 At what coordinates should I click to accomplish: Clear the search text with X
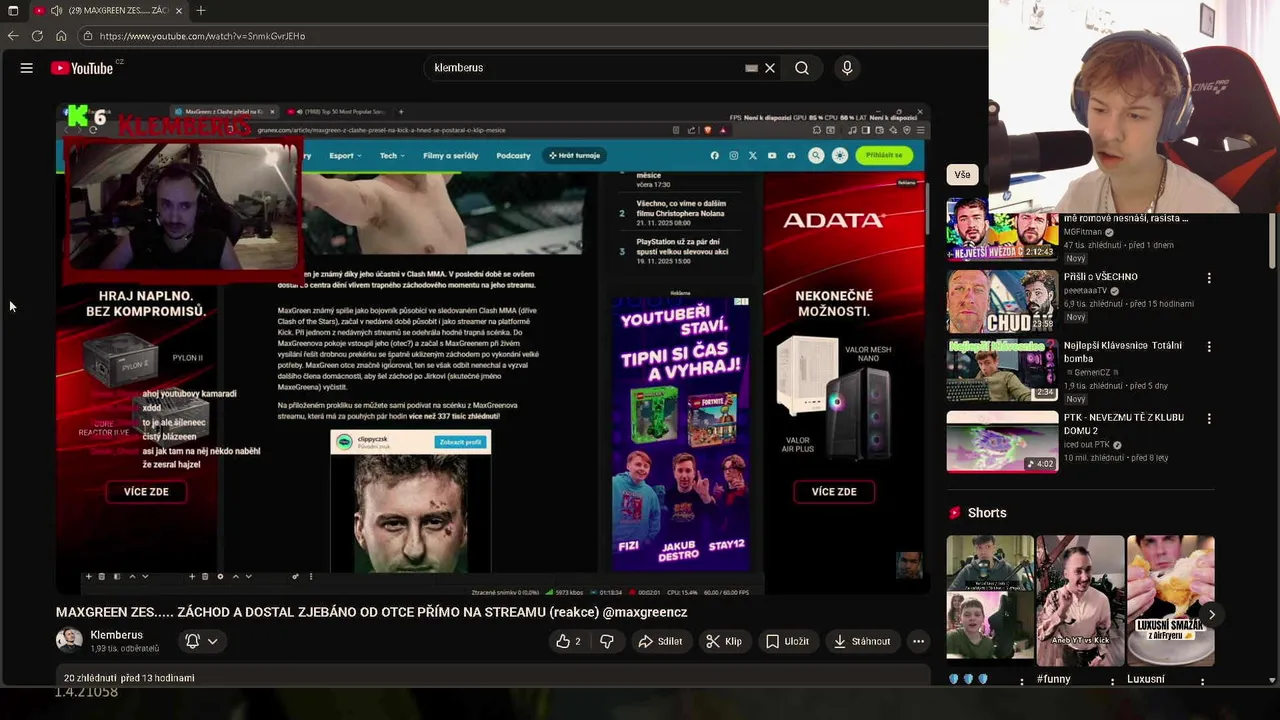(770, 68)
